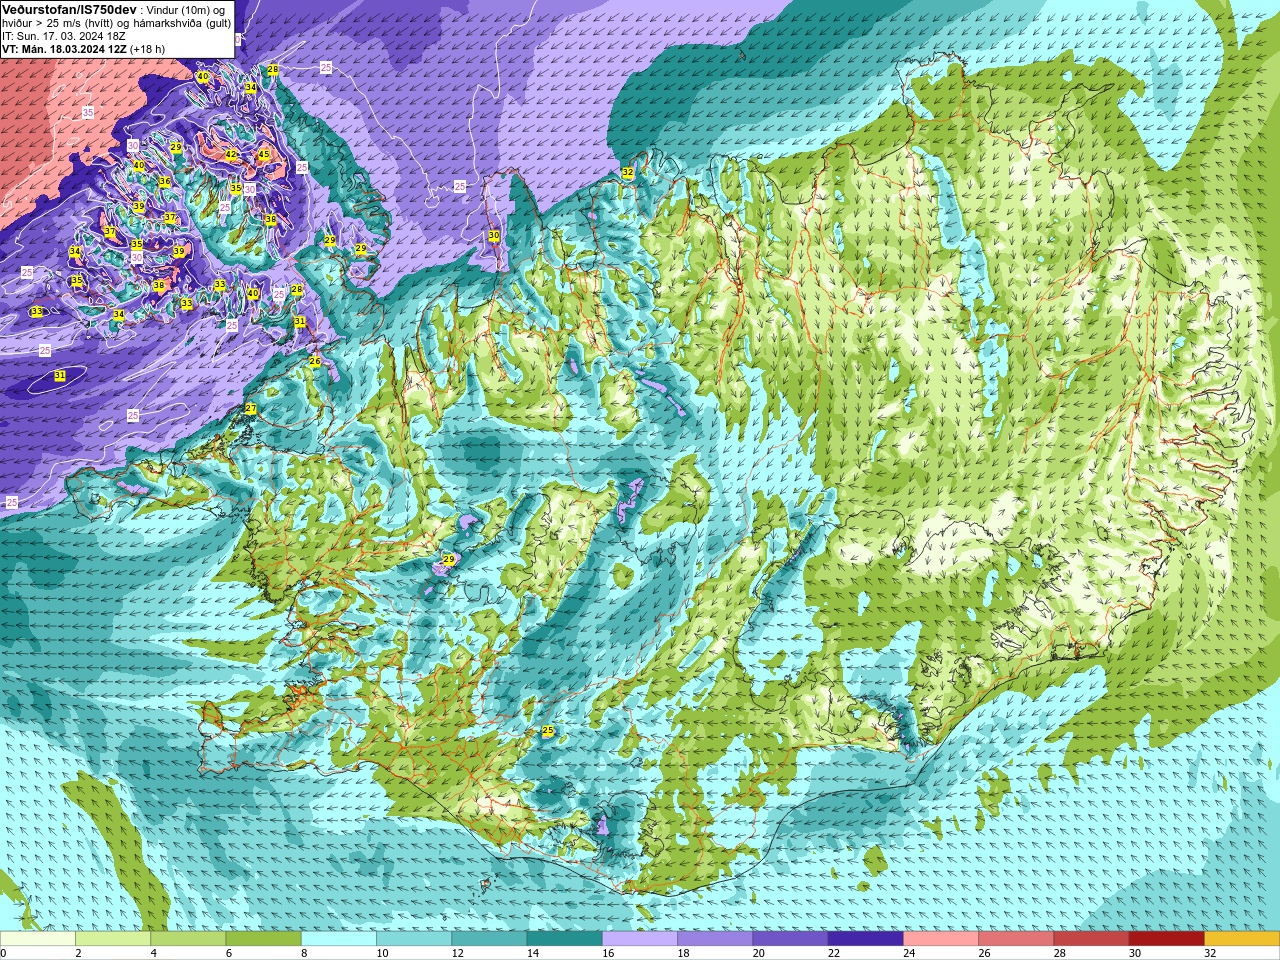1280x960 pixels.
Task: Click the scale tick number '24'
Action: pos(909,953)
